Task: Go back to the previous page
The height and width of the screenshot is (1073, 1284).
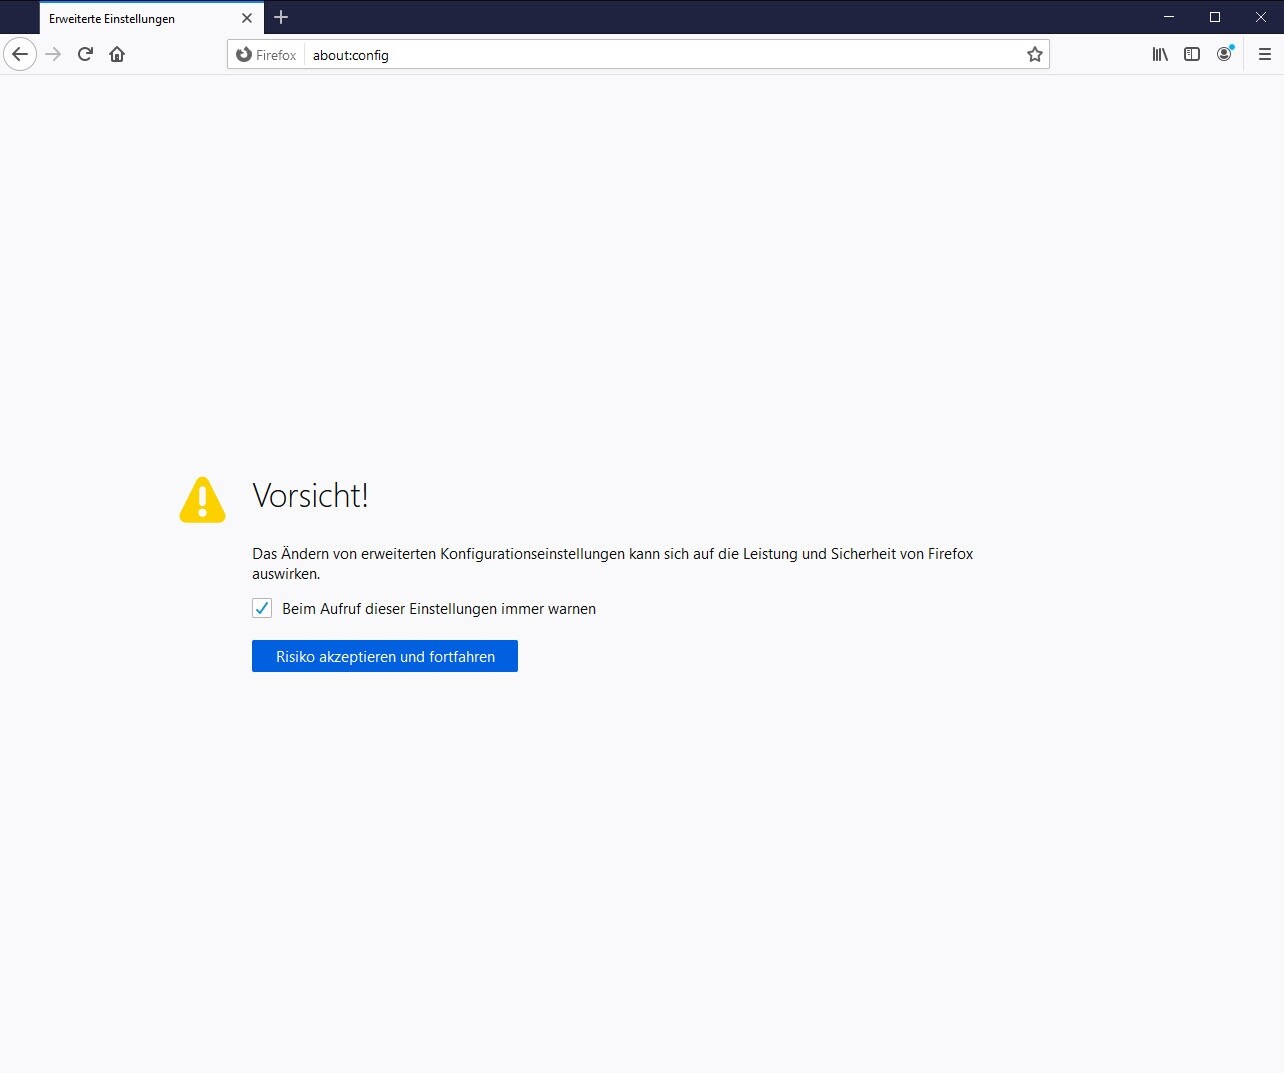Action: coord(20,54)
